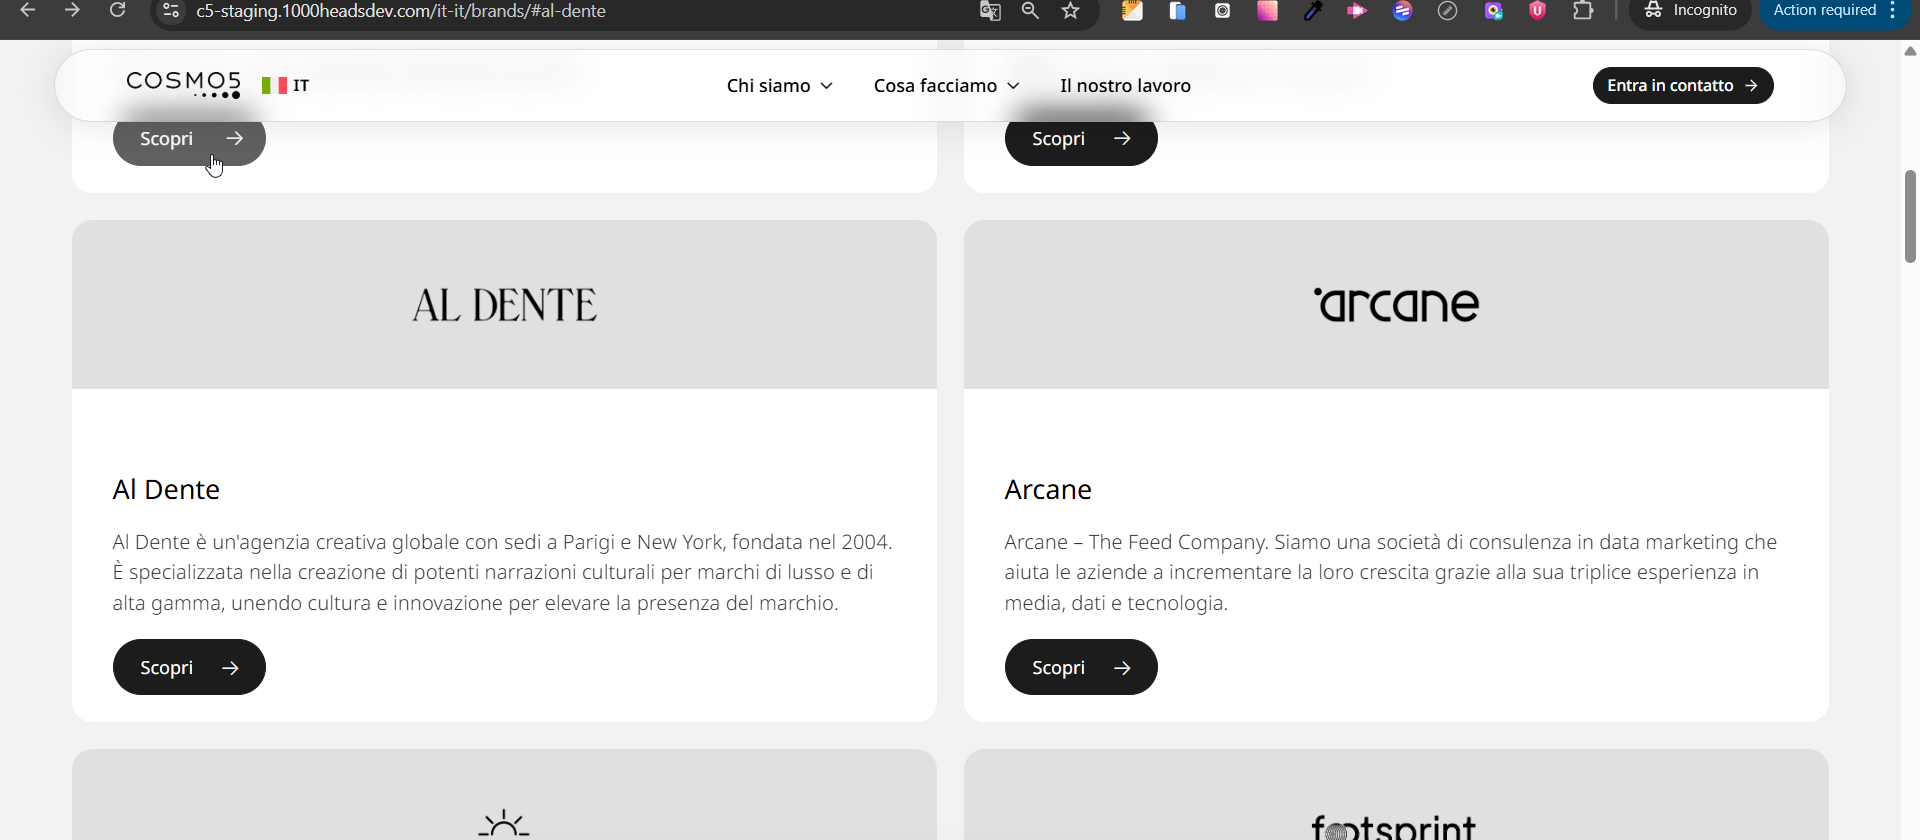Go forward in browser history
The image size is (1920, 840).
tap(72, 10)
